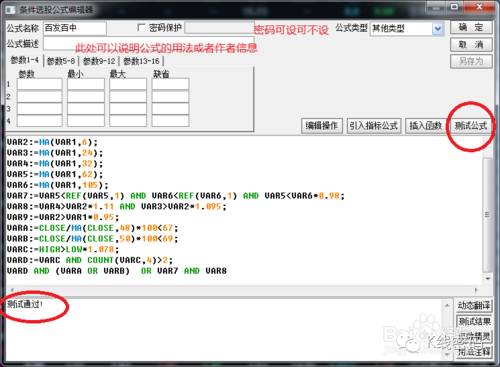Viewport: 500px width, 367px height.
Task: Click row 4 缺省 value field
Action: click(x=170, y=121)
